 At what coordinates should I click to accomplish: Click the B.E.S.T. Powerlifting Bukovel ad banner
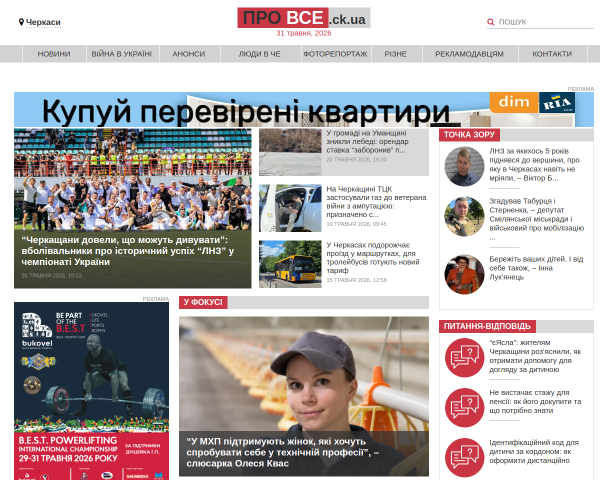point(91,391)
